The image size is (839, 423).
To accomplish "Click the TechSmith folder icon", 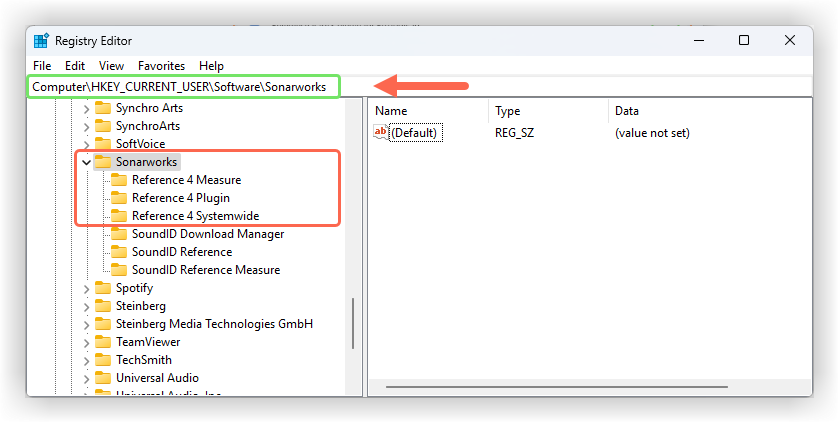I will 103,360.
